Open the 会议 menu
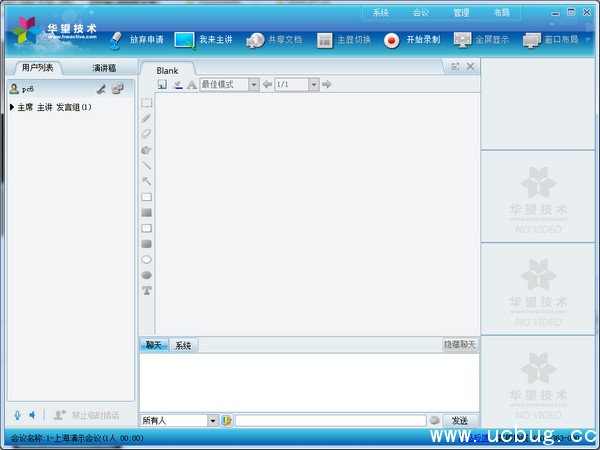The width and height of the screenshot is (600, 450). click(x=422, y=13)
